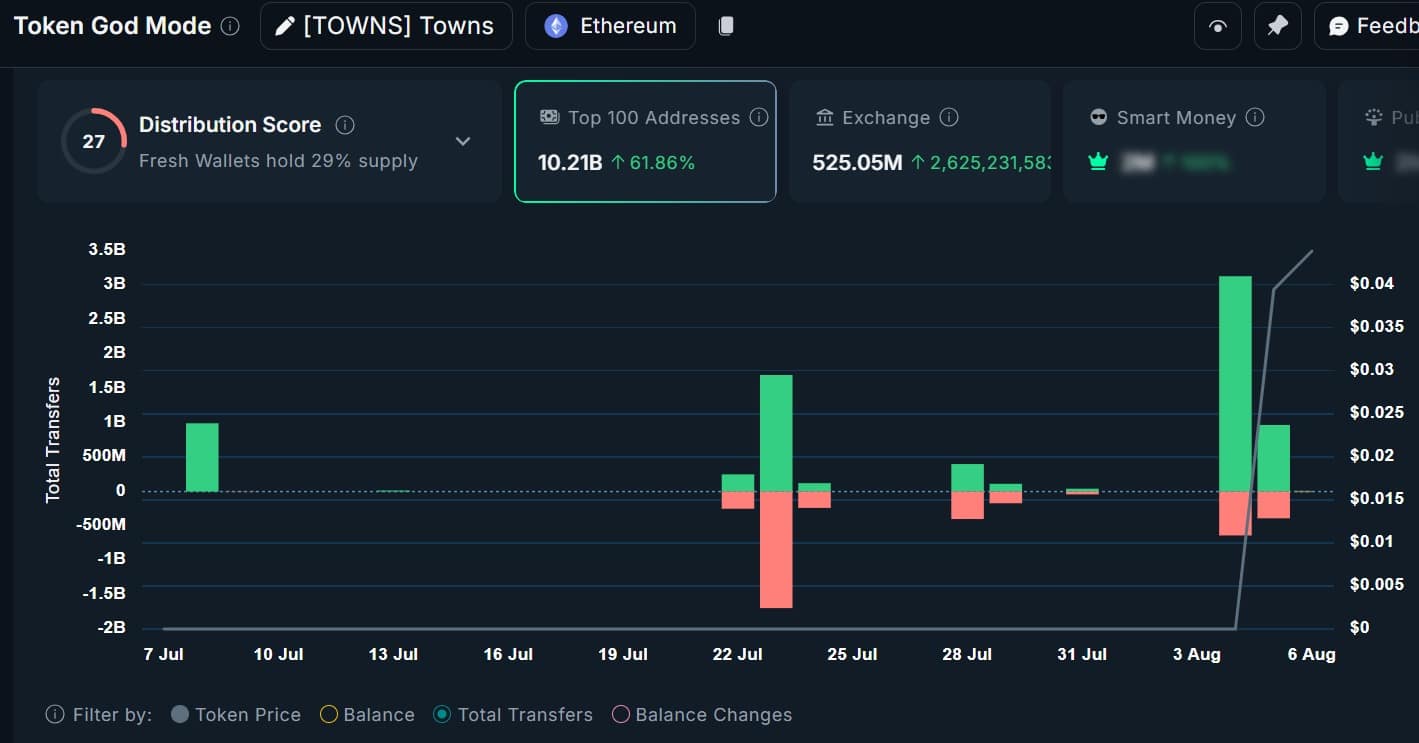Click the pin icon in top bar
Screen dimensions: 1419x743
[1277, 26]
